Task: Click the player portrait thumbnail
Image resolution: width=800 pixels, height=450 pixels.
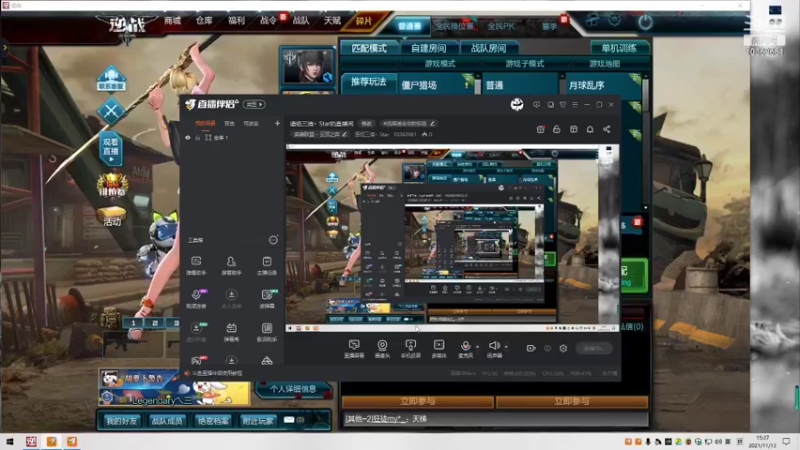Action: (308, 67)
